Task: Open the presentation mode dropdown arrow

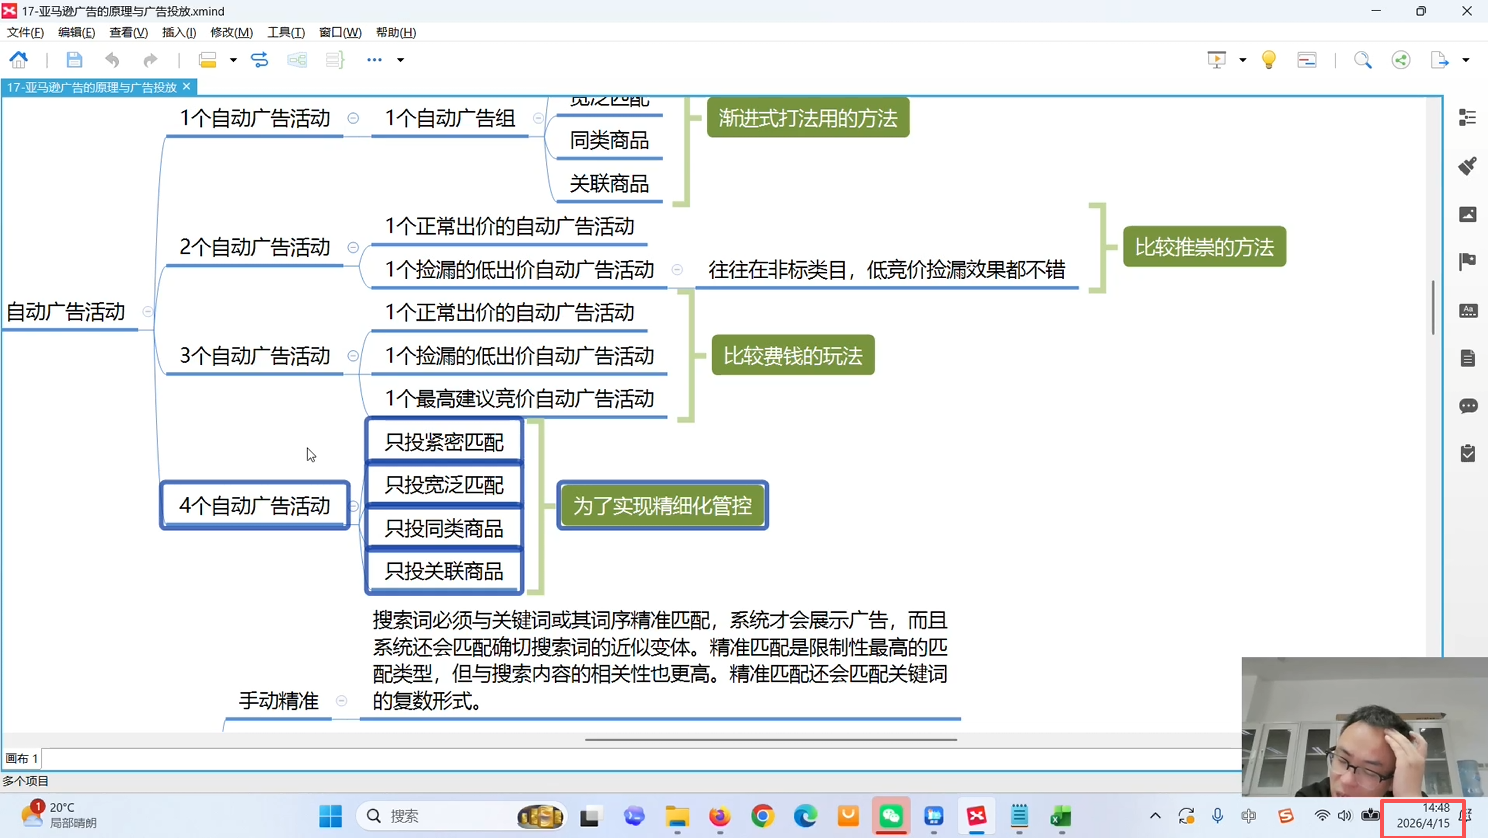Action: pyautogui.click(x=1242, y=60)
